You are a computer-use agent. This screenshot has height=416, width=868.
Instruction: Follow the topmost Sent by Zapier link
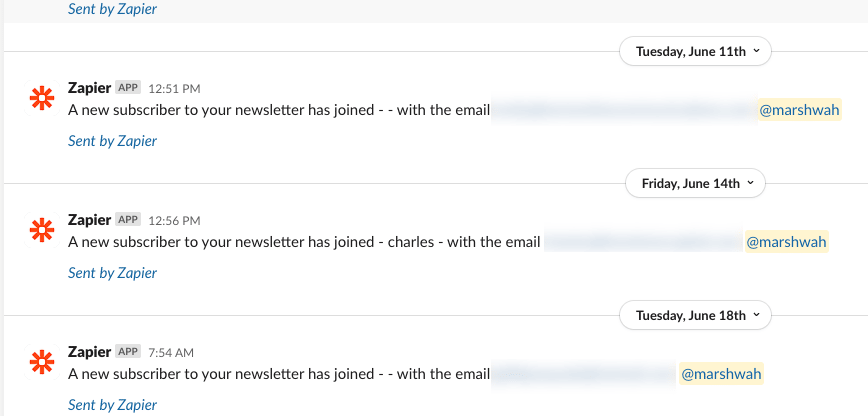coord(112,9)
